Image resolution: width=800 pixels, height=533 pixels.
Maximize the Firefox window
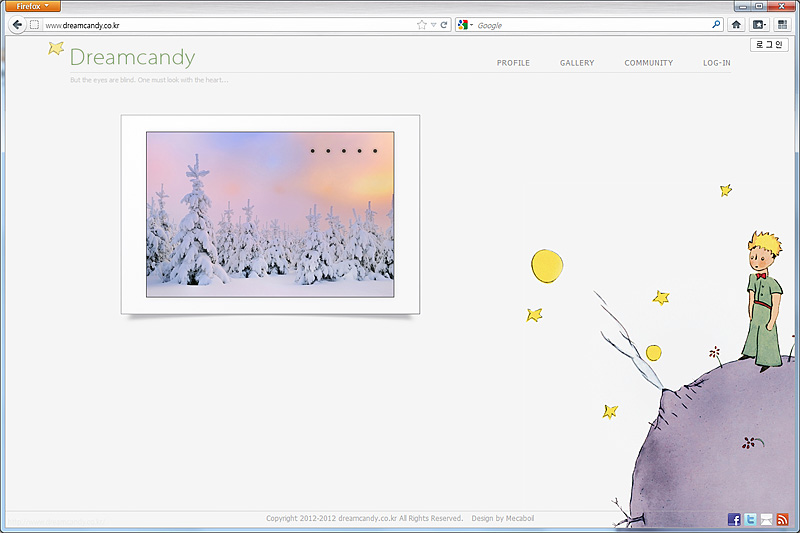click(759, 6)
